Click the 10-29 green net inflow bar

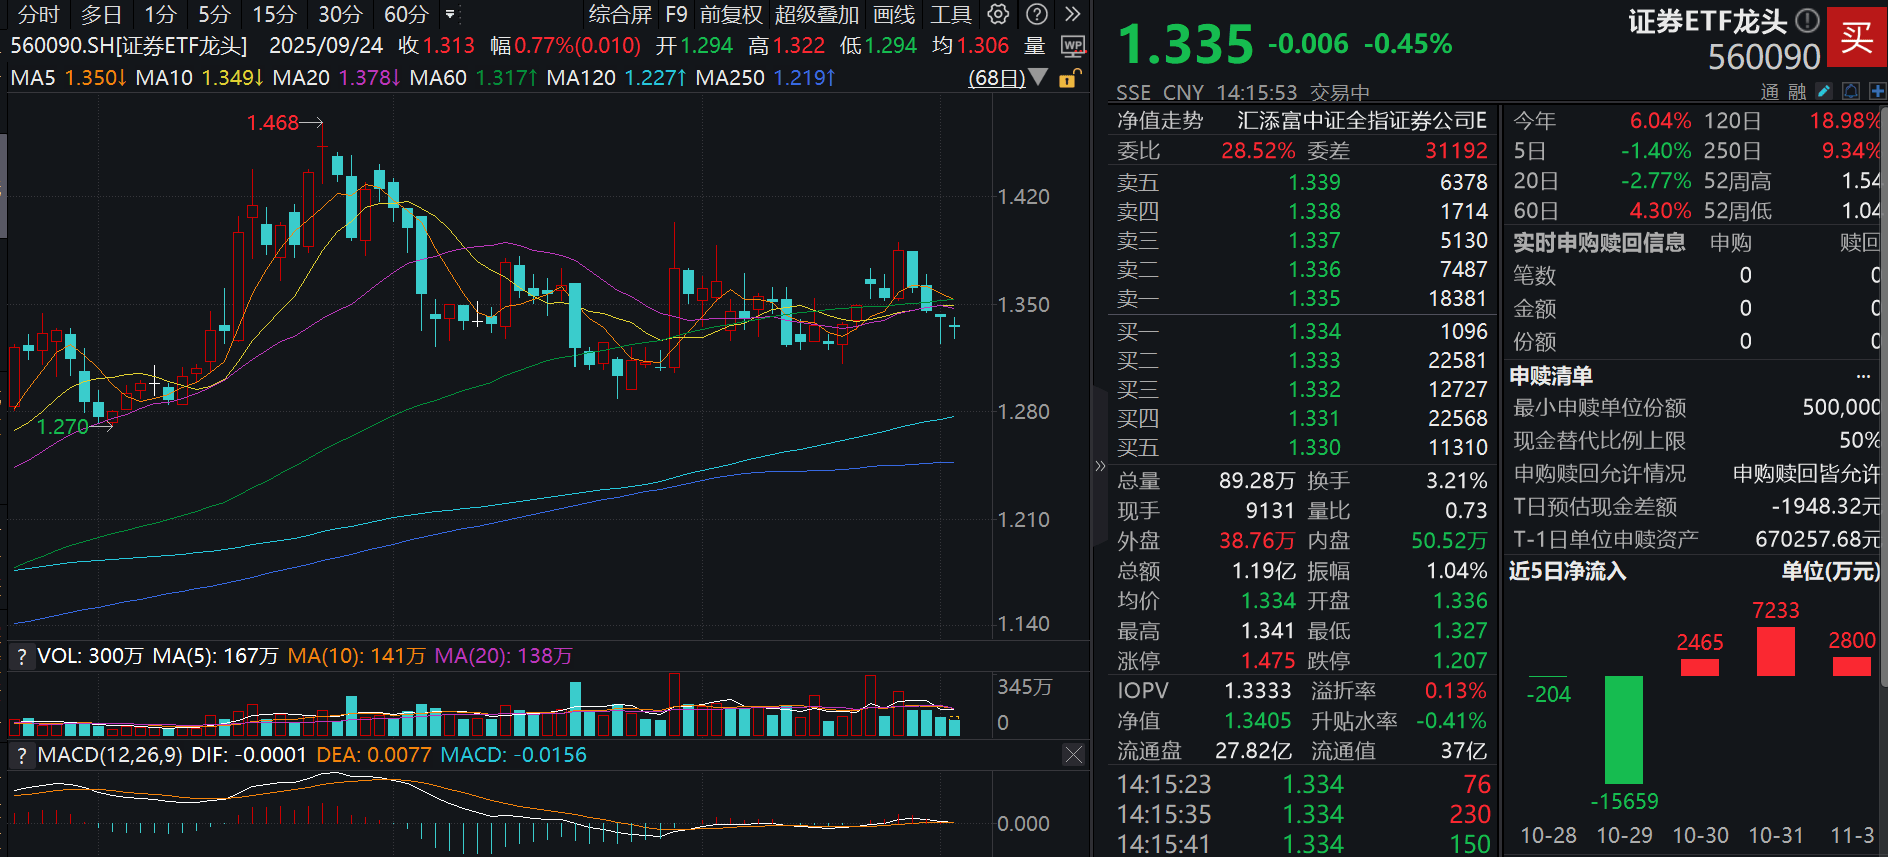[1623, 729]
